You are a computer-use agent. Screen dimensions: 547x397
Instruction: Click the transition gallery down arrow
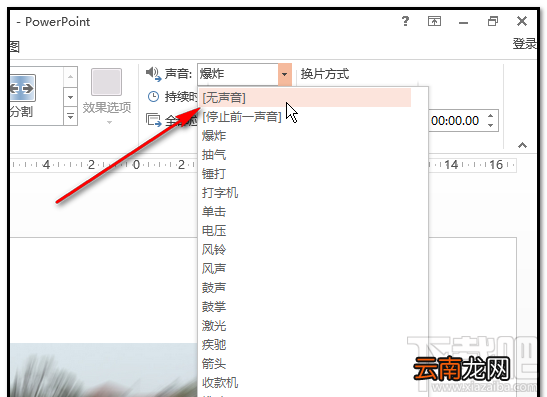70,97
